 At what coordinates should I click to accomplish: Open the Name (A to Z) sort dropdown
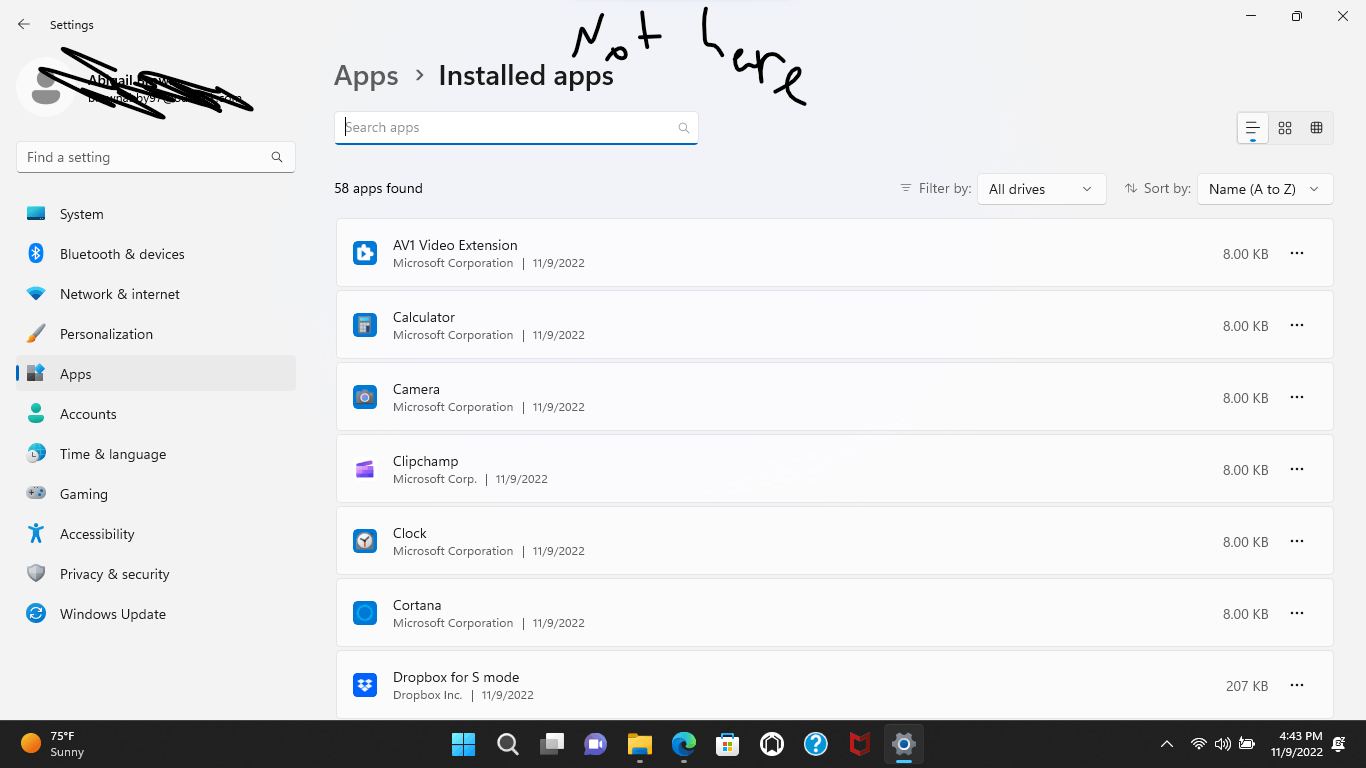[x=1264, y=188]
